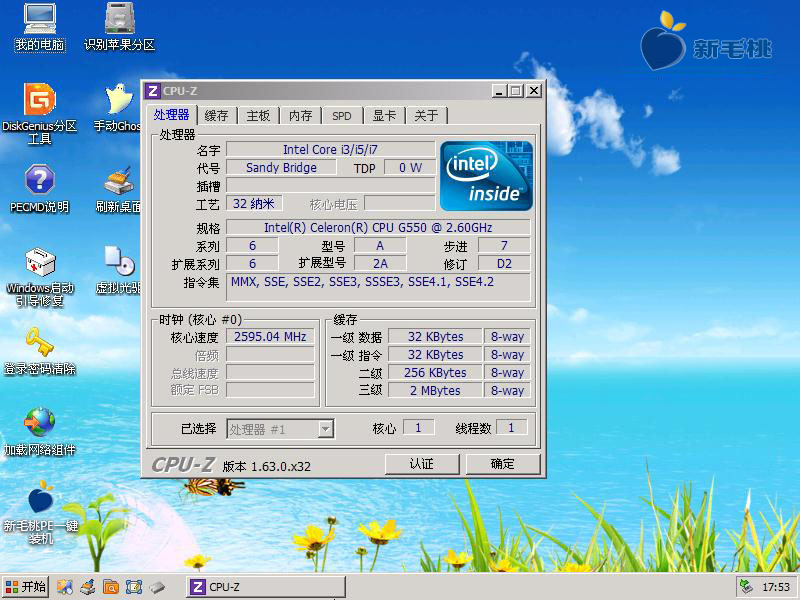This screenshot has height=600, width=800.
Task: Open the SPD tab
Action: (342, 116)
